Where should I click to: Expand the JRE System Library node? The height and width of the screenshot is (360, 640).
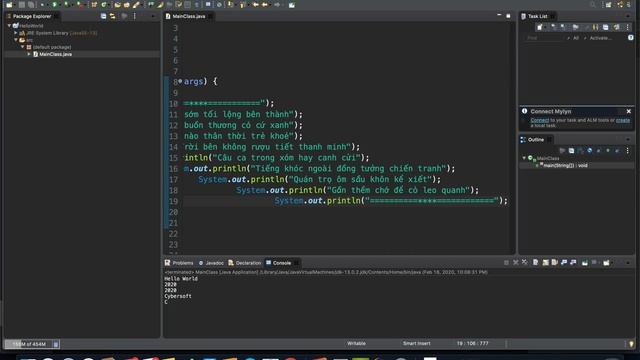(16, 33)
